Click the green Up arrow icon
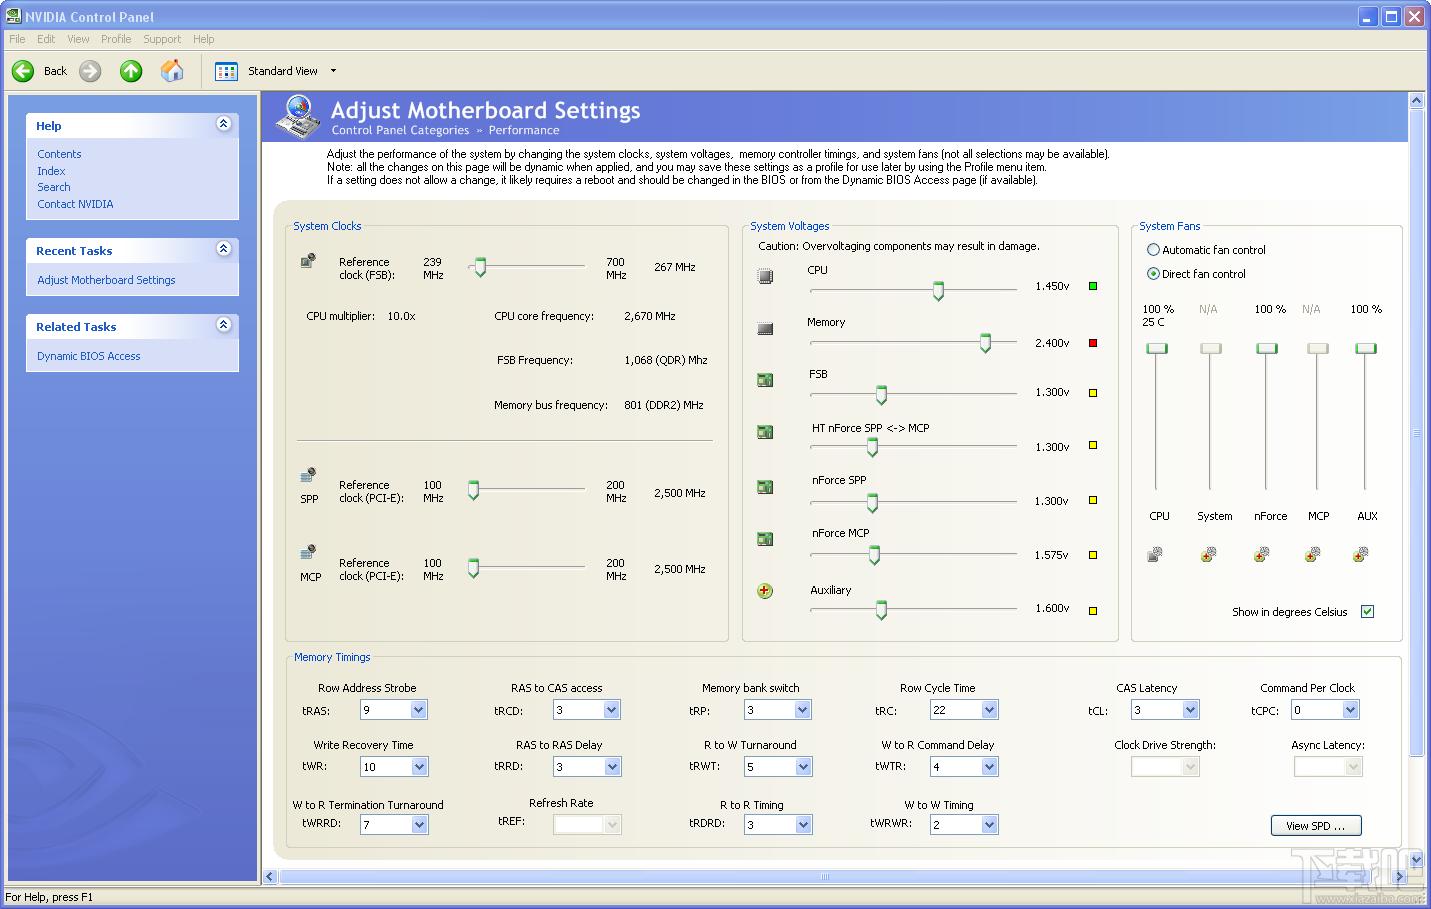Image resolution: width=1431 pixels, height=909 pixels. [131, 71]
